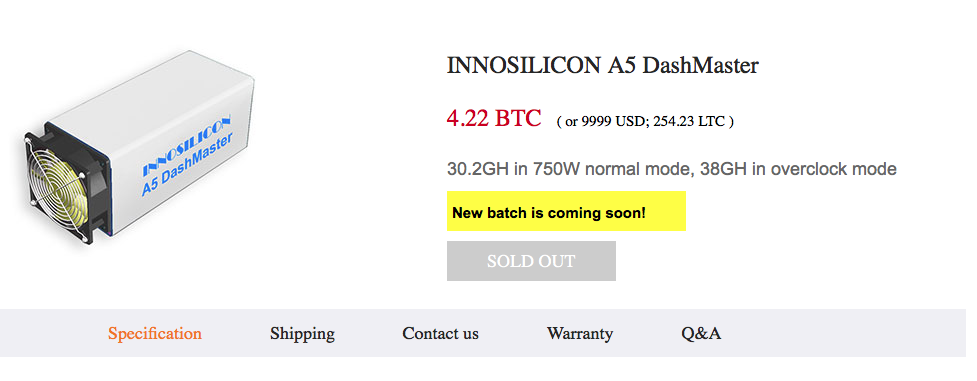Click the word 'DashMaster' in the heading
Screen dimensions: 977x381
700,65
